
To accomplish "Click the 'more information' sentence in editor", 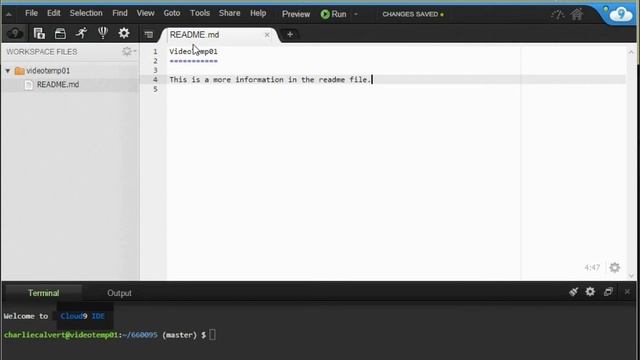I will (270, 80).
